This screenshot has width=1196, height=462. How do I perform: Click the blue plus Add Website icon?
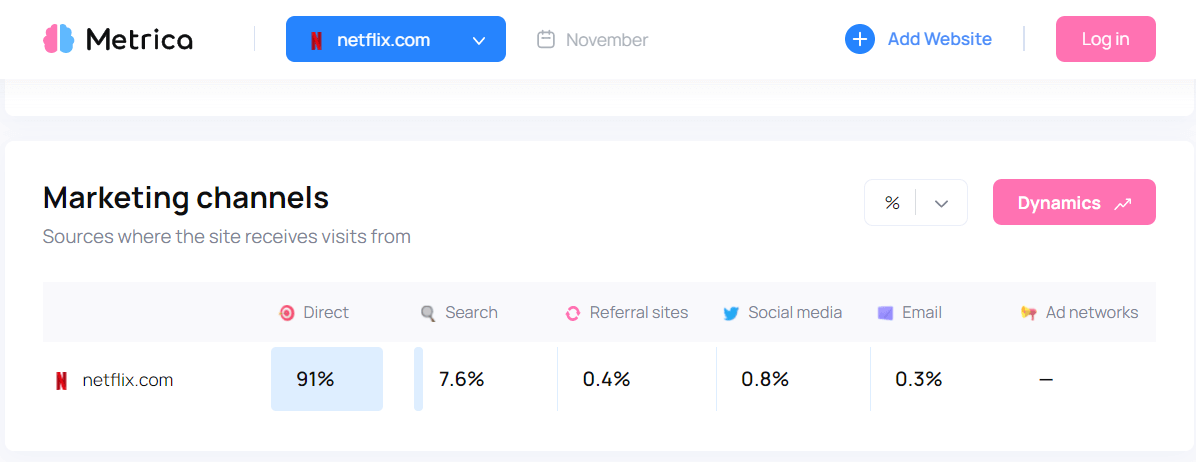(x=860, y=39)
